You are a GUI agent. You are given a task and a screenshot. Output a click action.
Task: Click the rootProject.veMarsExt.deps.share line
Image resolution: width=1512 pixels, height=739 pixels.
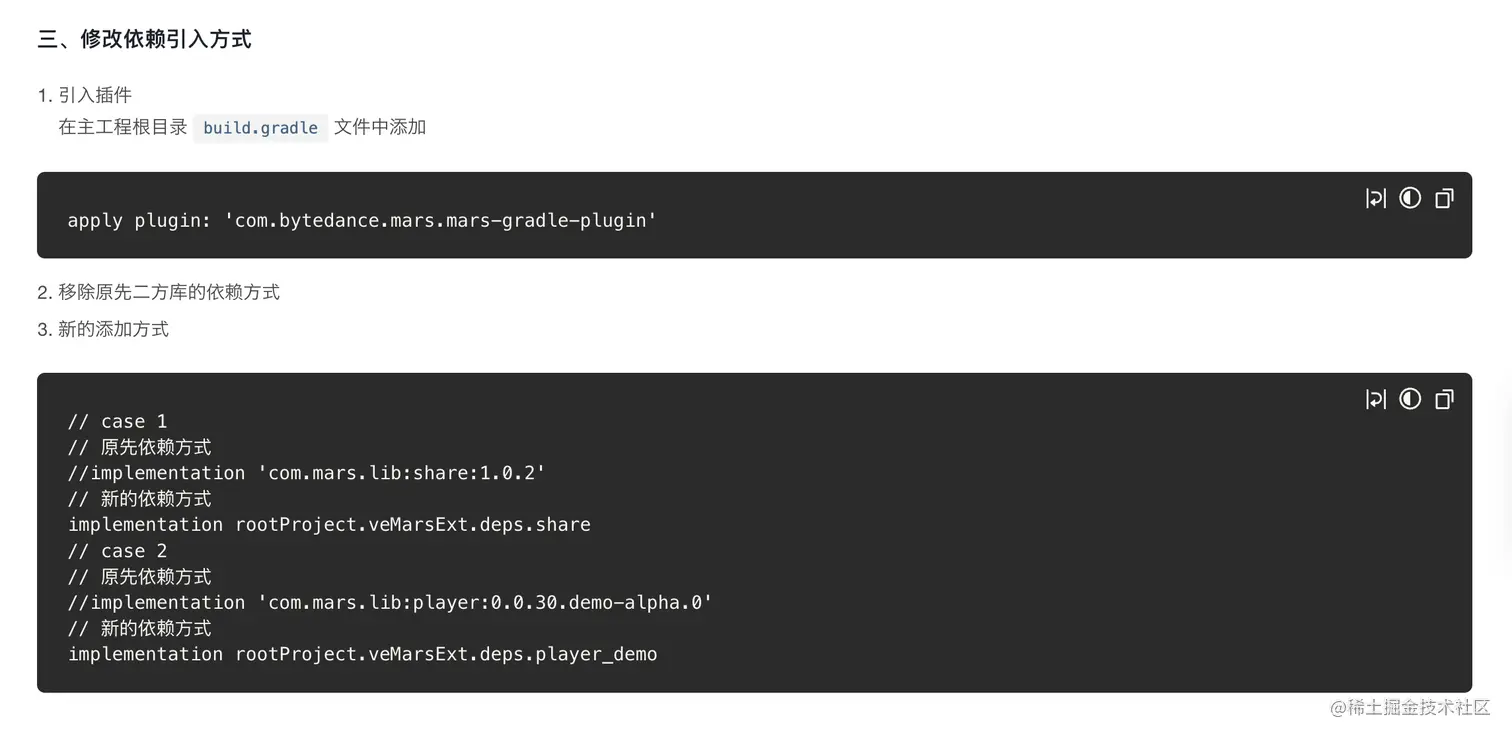click(x=329, y=525)
